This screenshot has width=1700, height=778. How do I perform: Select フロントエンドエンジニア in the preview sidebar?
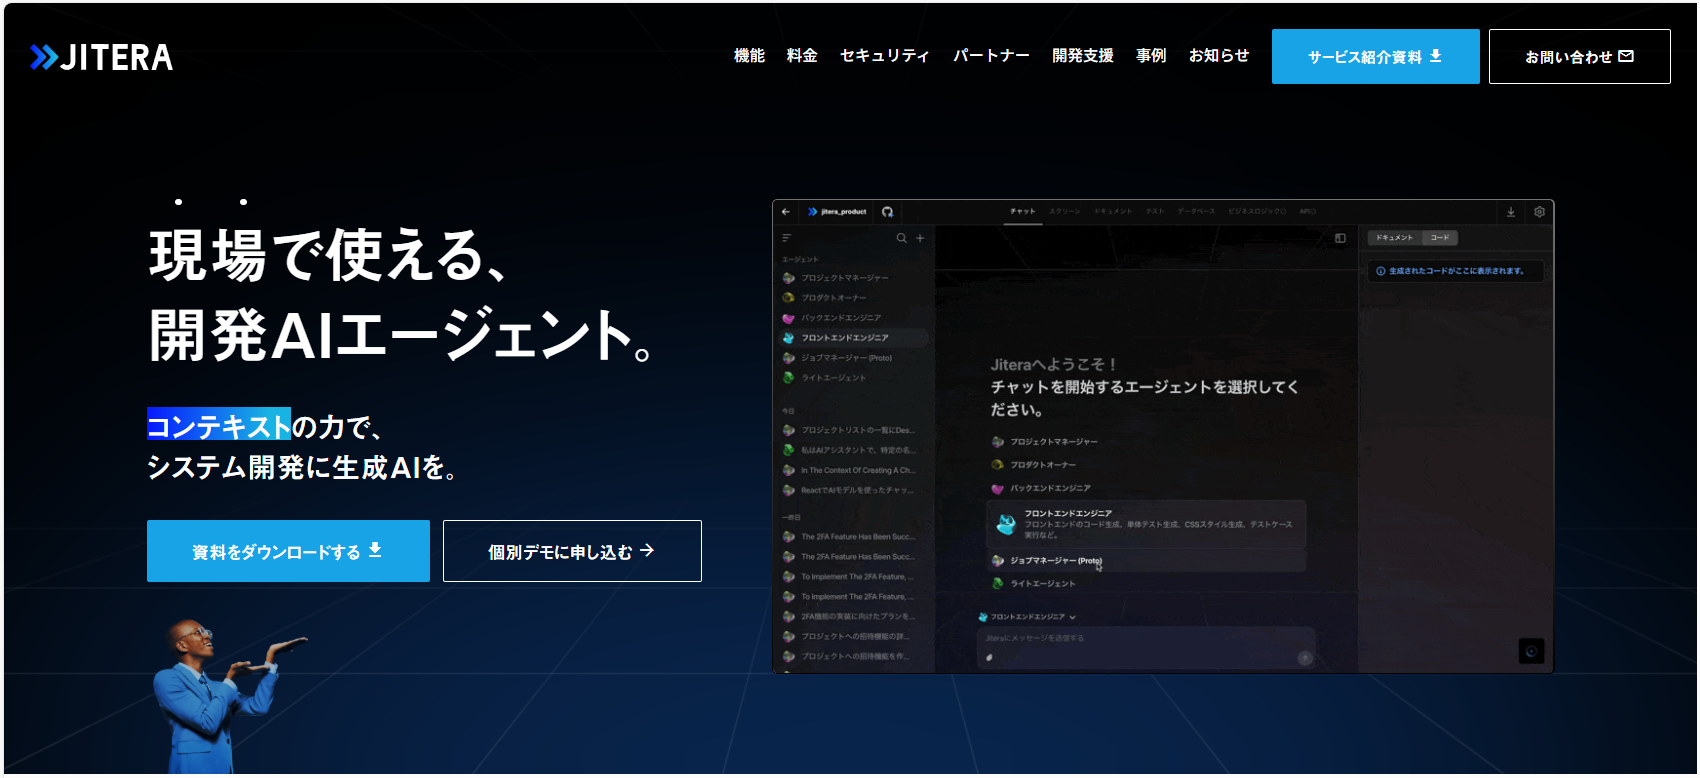point(853,338)
